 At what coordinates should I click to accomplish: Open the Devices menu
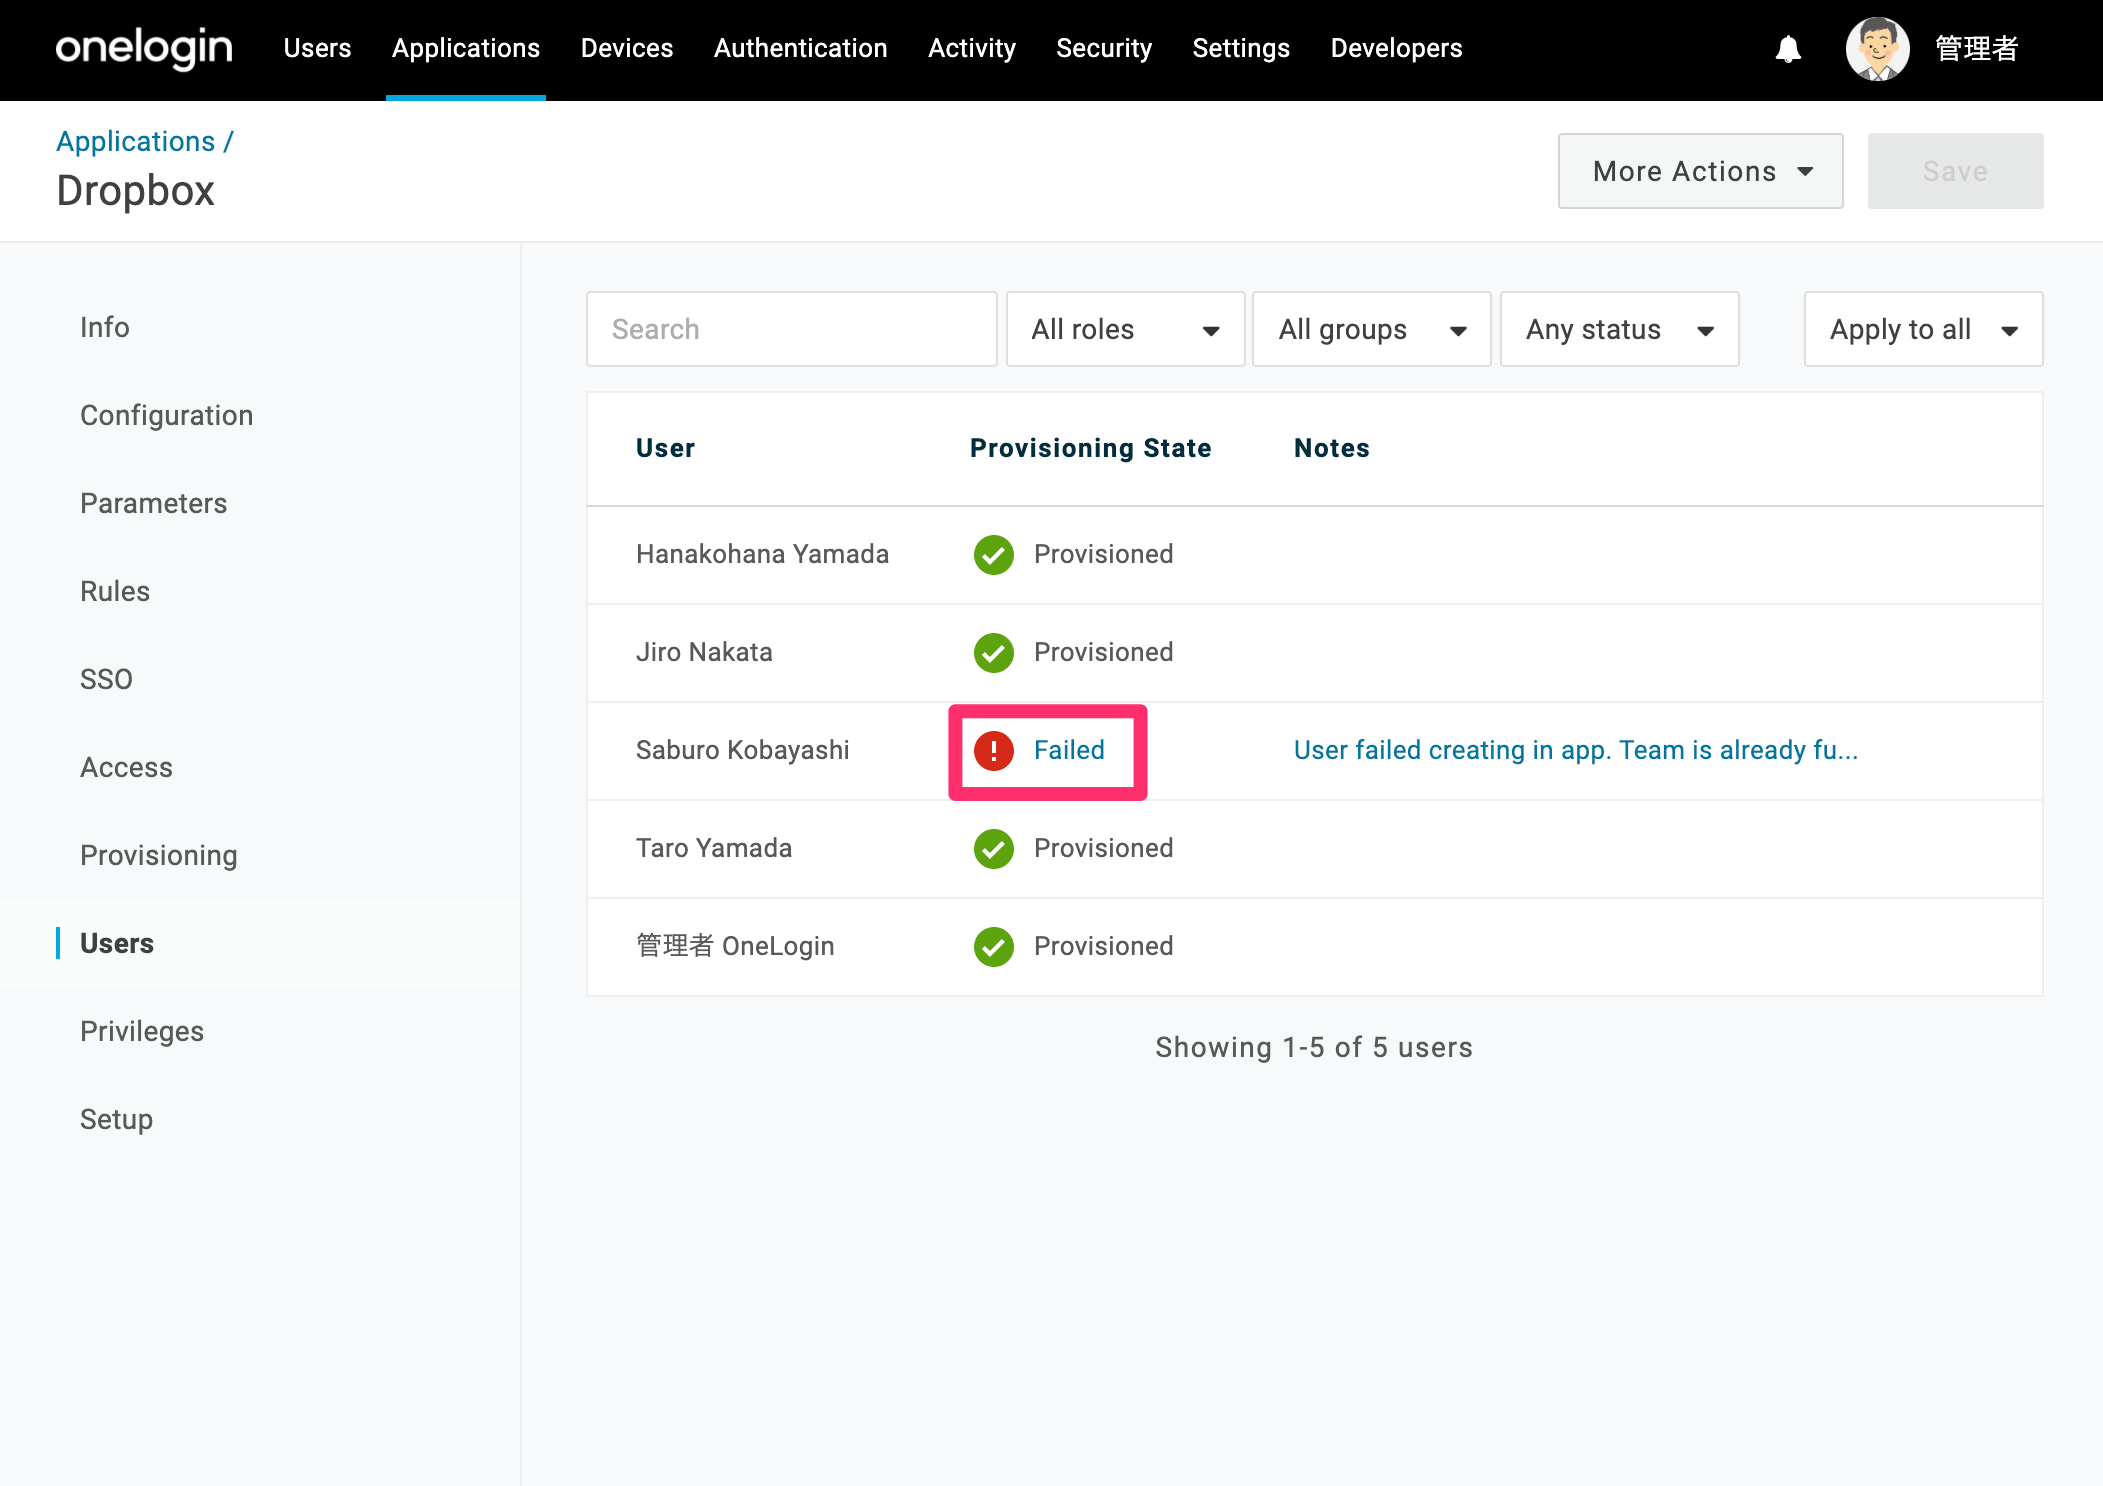pyautogui.click(x=627, y=48)
